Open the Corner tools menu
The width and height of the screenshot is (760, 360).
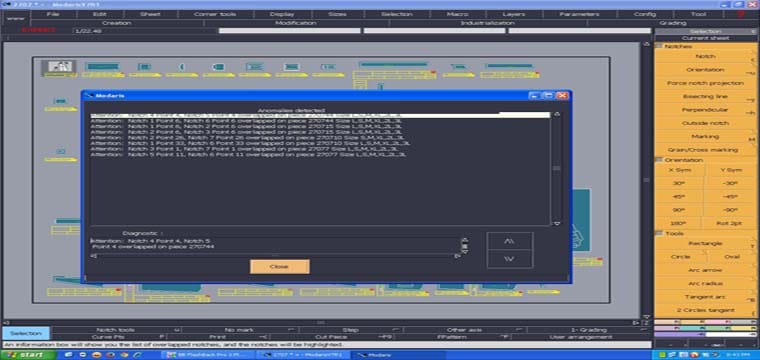click(215, 14)
